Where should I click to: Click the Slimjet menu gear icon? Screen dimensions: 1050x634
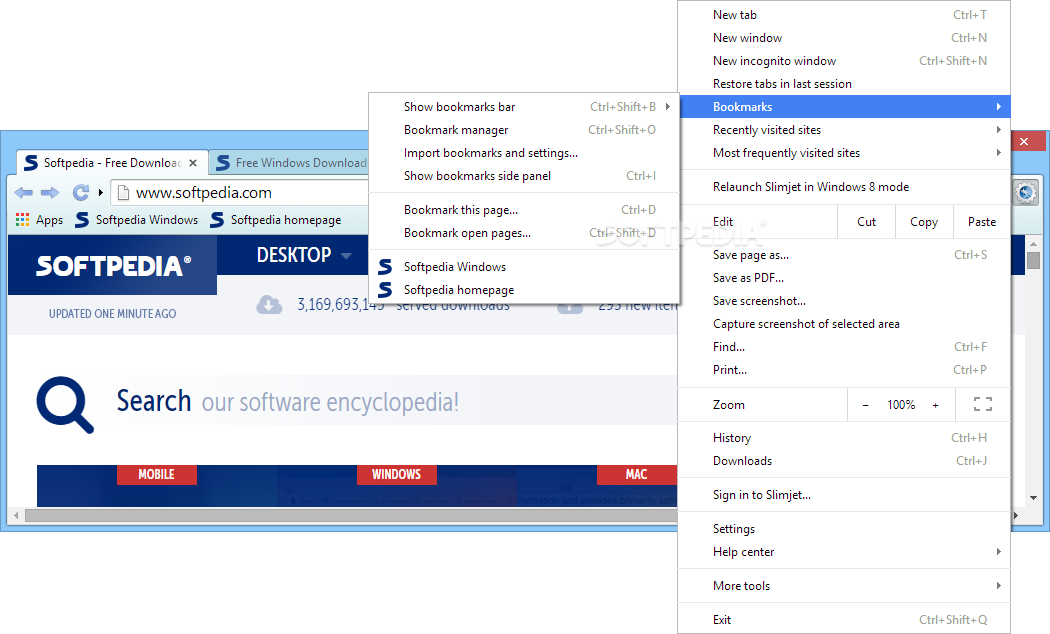pos(1025,193)
